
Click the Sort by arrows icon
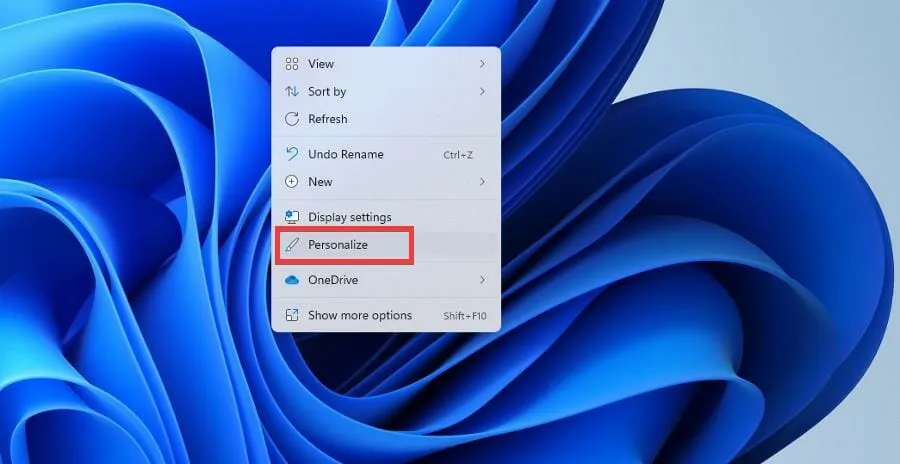[x=292, y=91]
